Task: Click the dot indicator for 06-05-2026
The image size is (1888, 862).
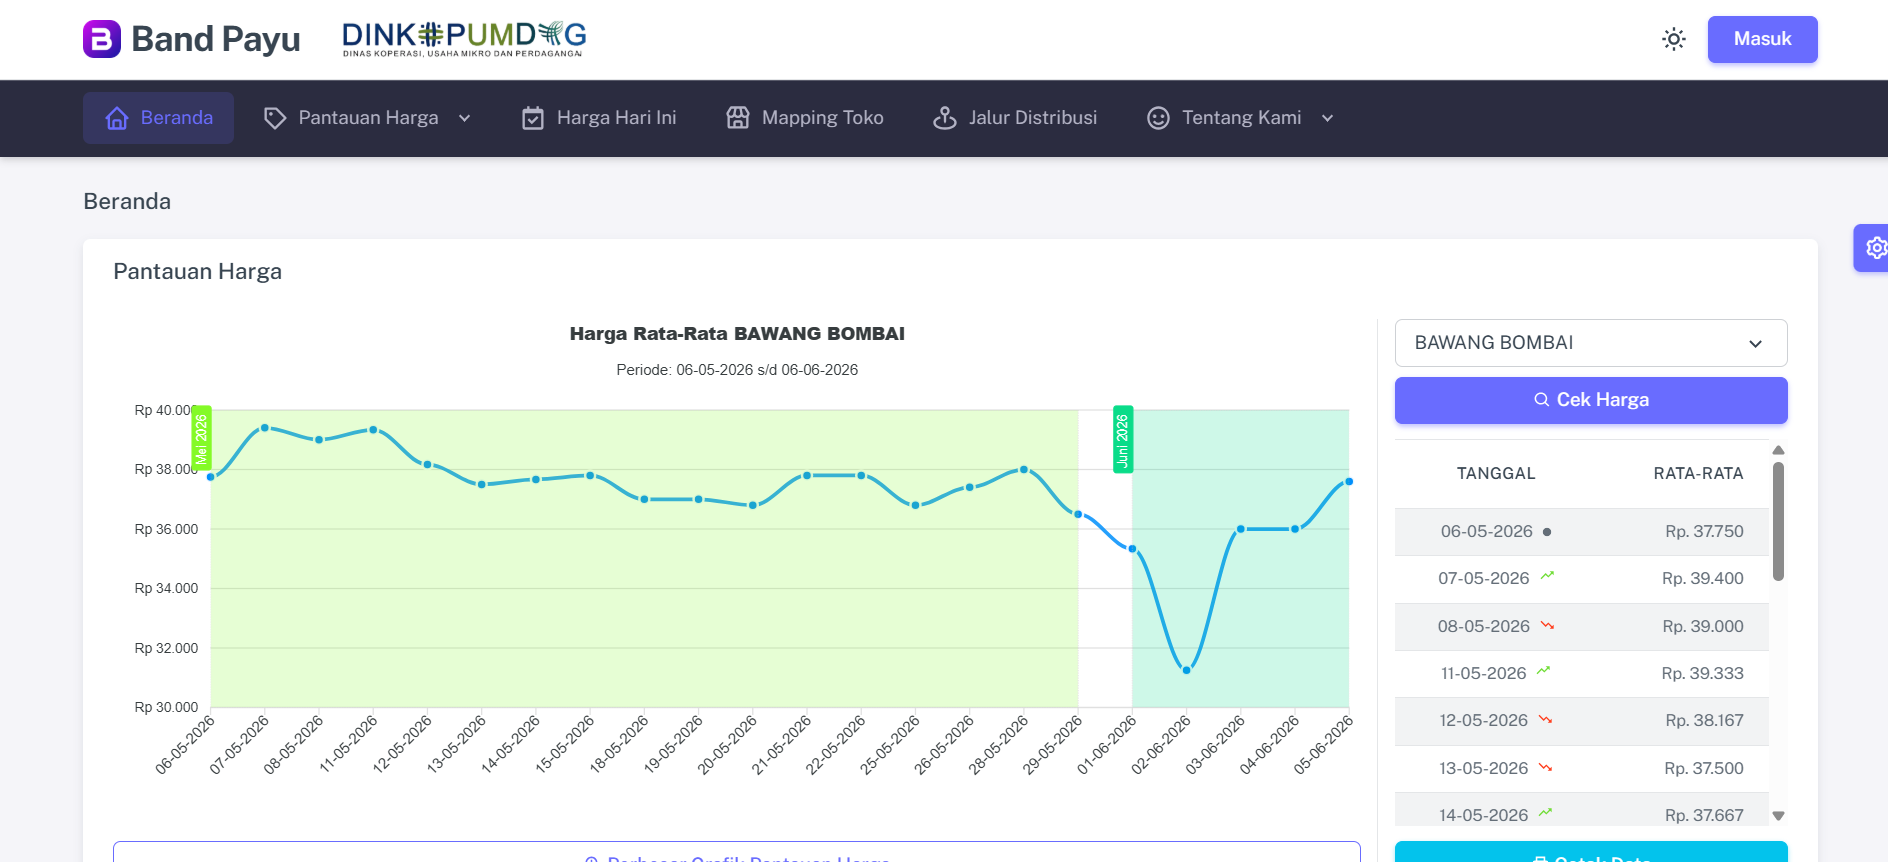Action: coord(1547,532)
